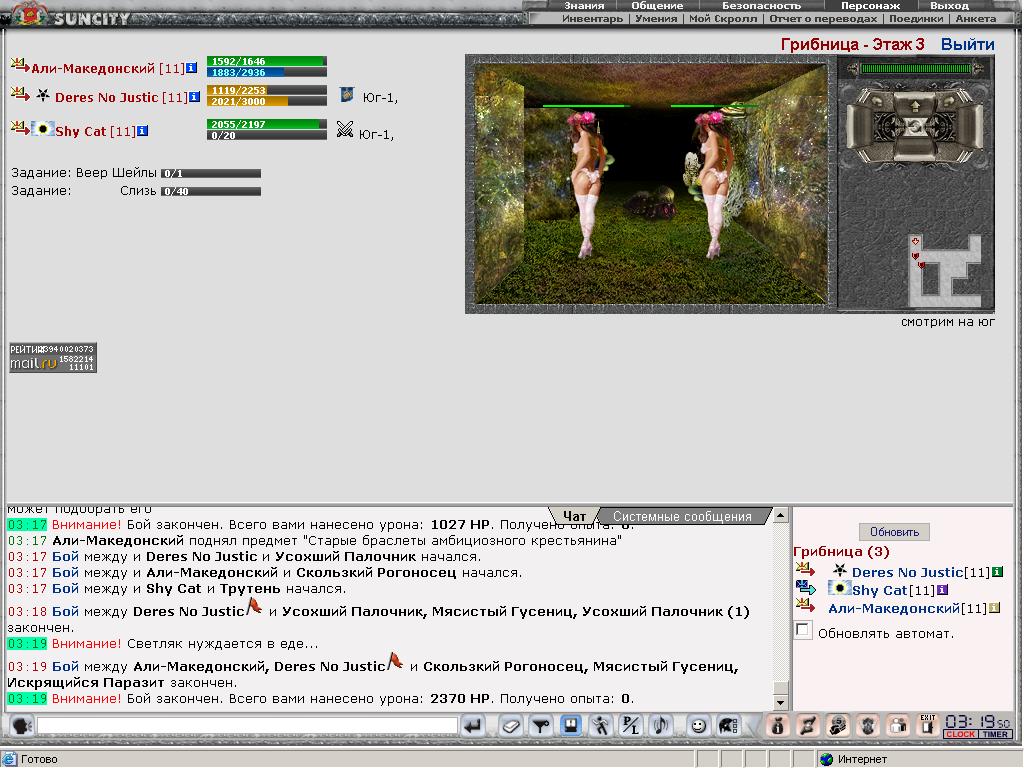Open the Умения submenu item

[x=656, y=19]
